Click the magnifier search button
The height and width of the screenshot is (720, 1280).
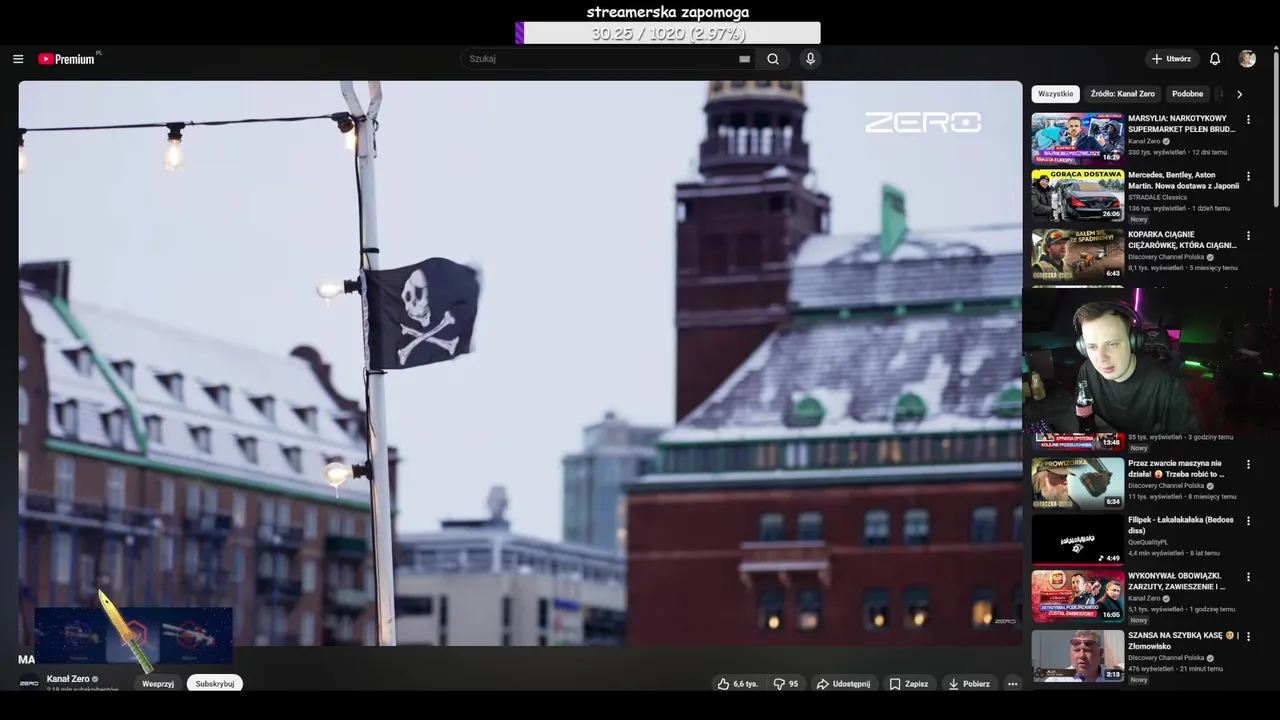(773, 59)
